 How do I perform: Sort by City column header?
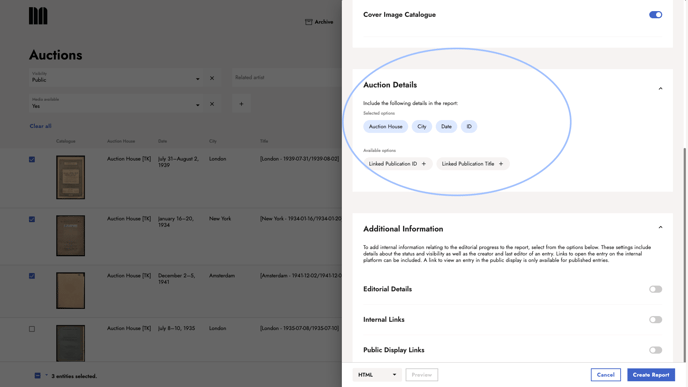click(213, 141)
